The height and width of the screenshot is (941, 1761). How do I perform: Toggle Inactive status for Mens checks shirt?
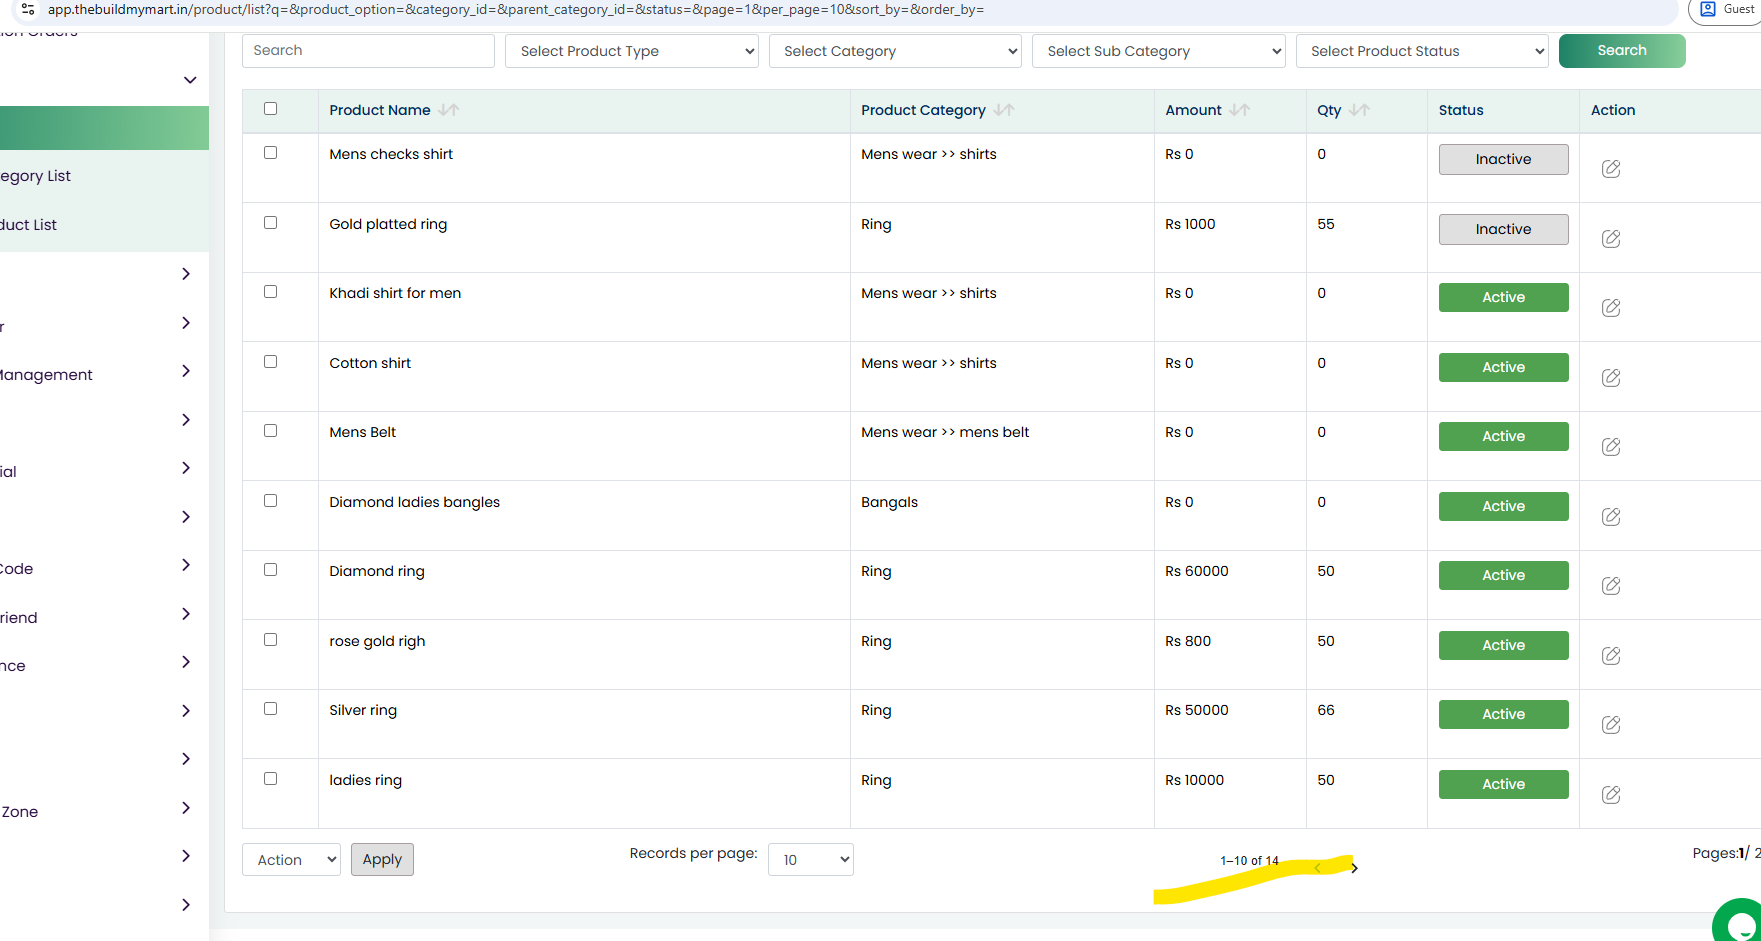[1503, 160]
